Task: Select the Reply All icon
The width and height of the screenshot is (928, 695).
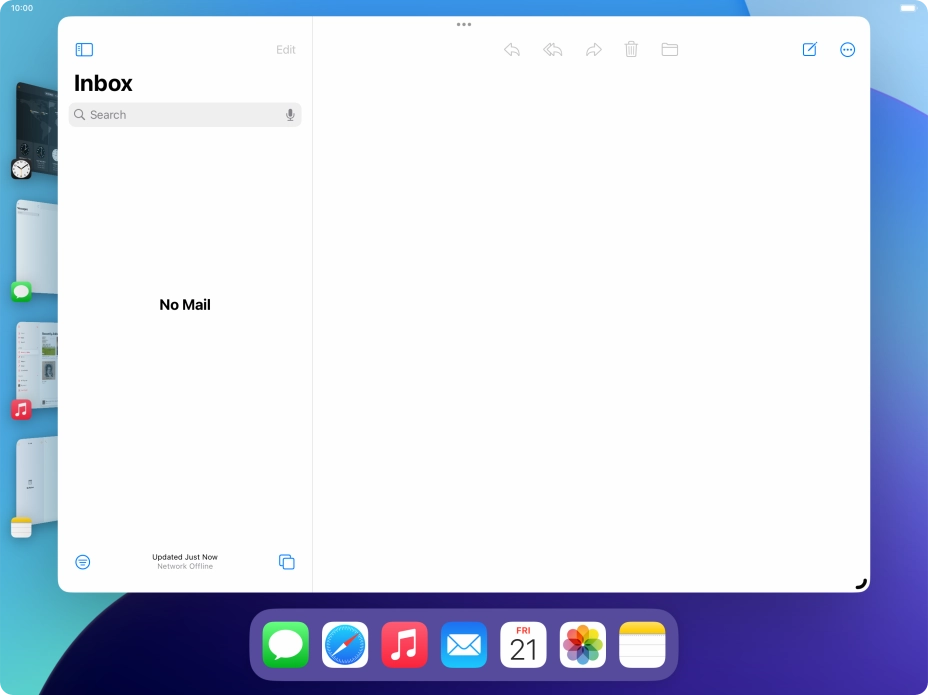Action: point(552,49)
